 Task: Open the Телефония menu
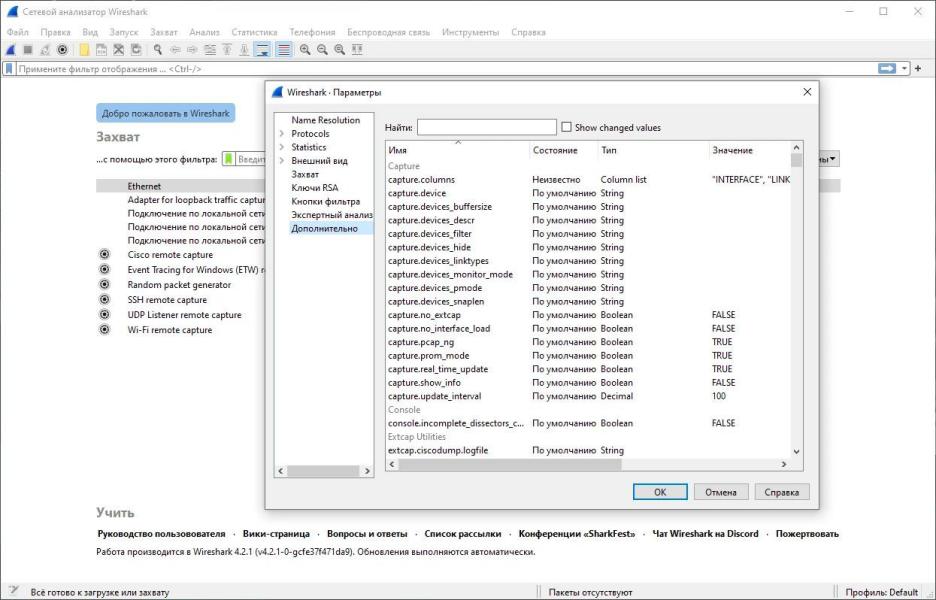[312, 32]
